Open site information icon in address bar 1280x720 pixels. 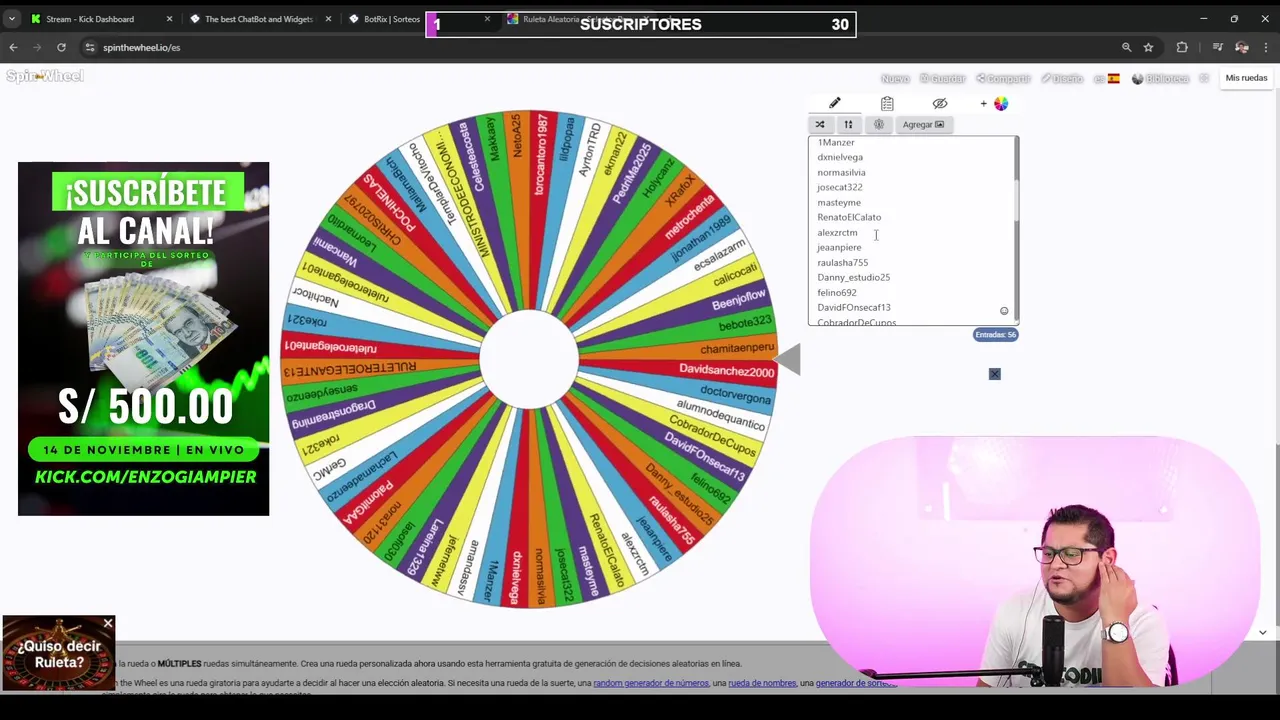point(90,47)
